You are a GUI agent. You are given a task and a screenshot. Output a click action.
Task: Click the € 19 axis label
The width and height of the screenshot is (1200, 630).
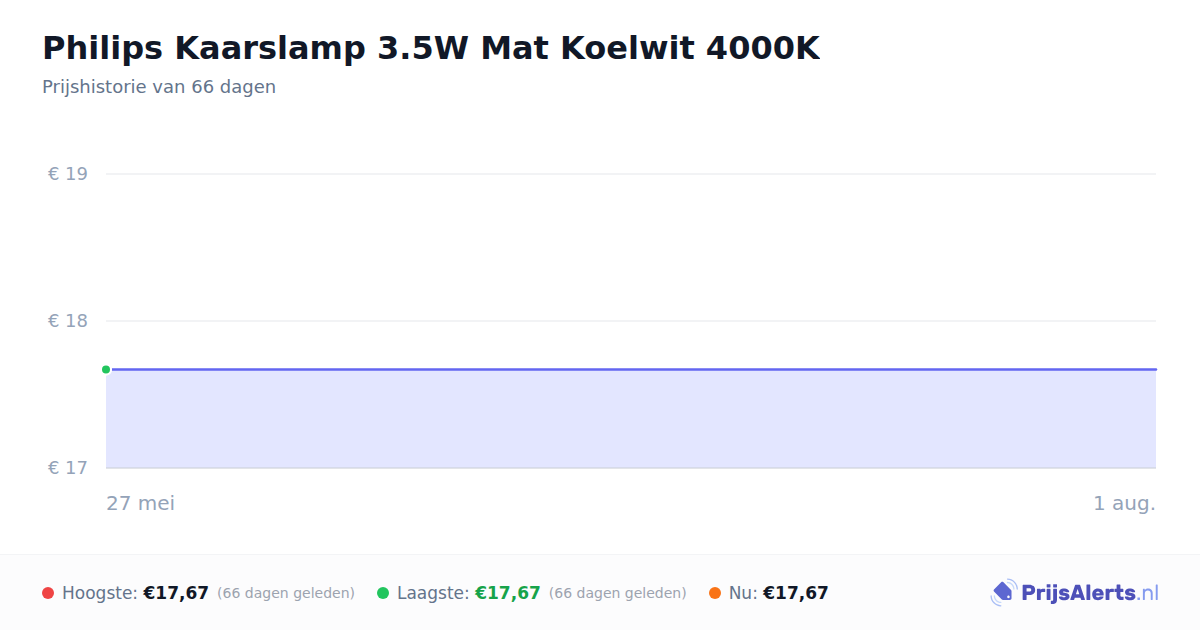coord(68,174)
